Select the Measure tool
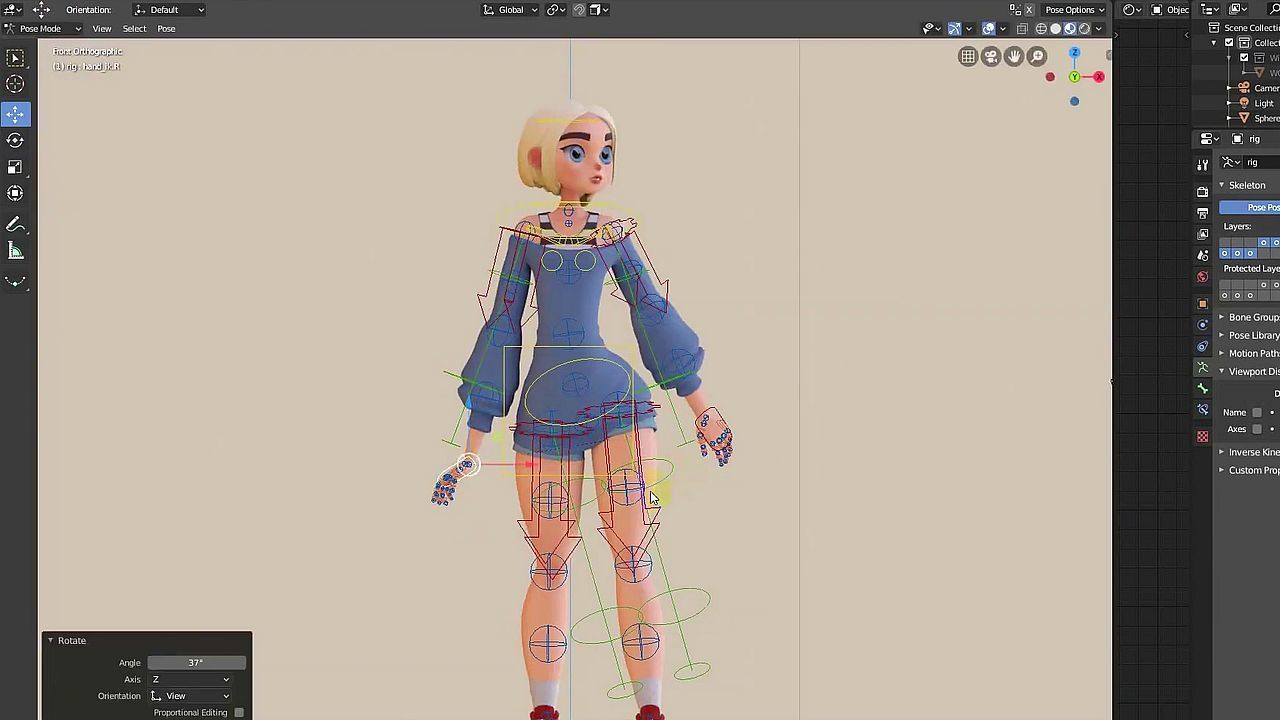 (x=15, y=251)
